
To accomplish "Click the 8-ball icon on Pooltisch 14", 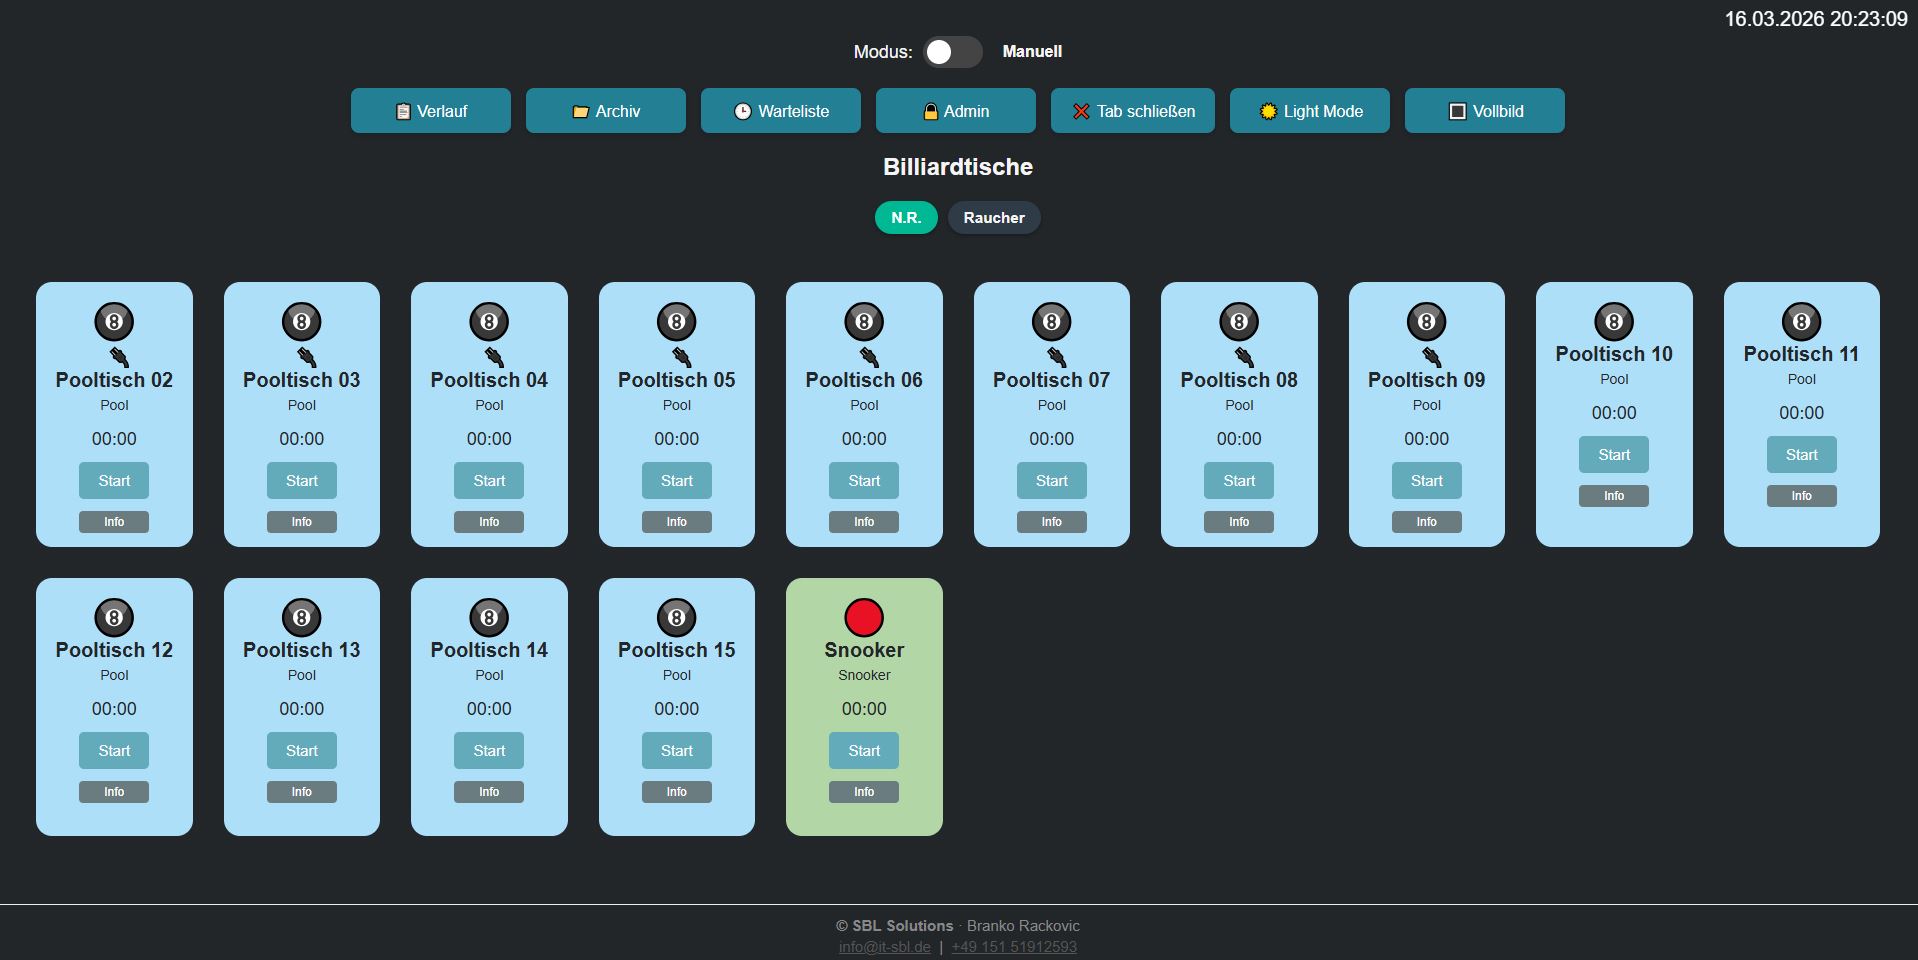I will click(x=489, y=617).
